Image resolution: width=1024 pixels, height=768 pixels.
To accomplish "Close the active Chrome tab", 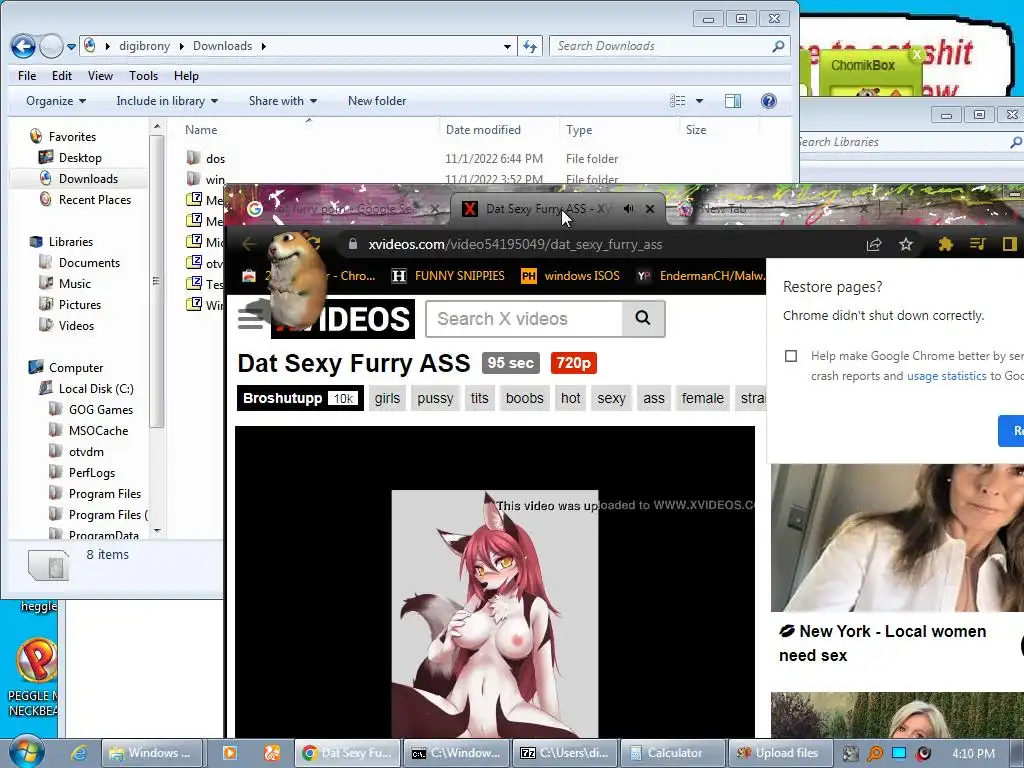I will click(650, 209).
